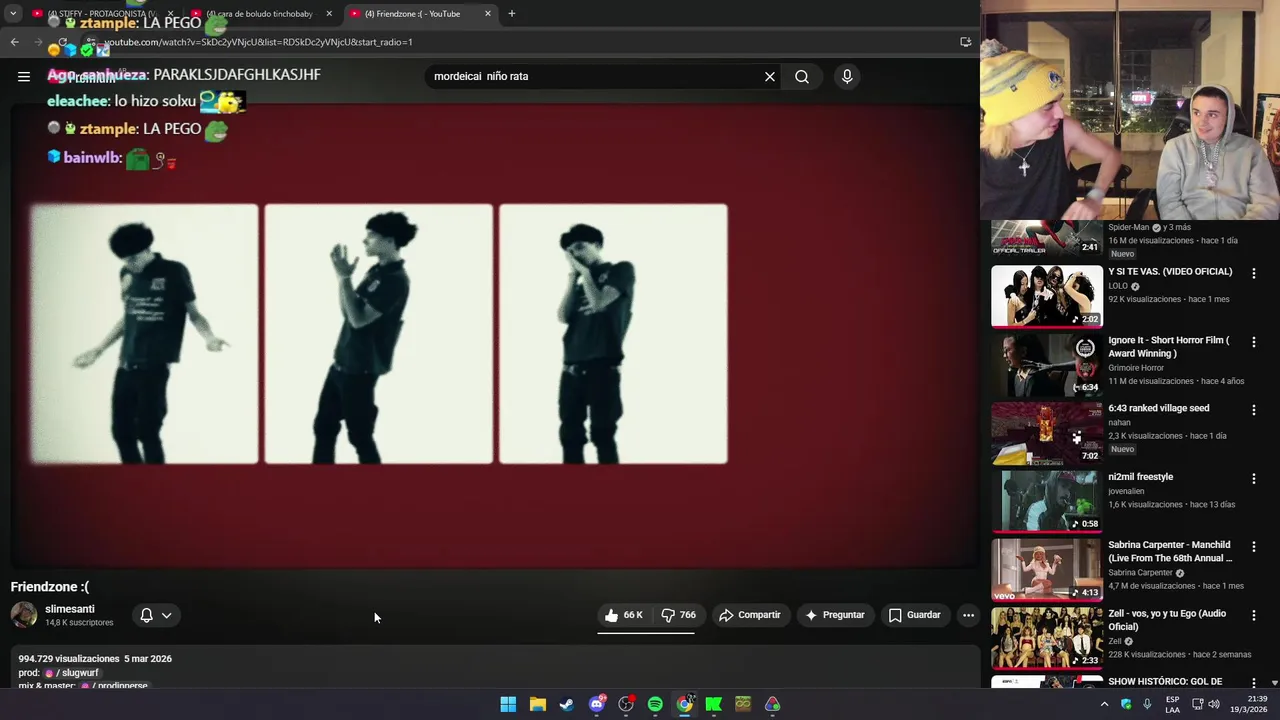Screen dimensions: 1280x720
Task: Close the 'cara de boludo tinchobaby' tab
Action: tap(329, 14)
